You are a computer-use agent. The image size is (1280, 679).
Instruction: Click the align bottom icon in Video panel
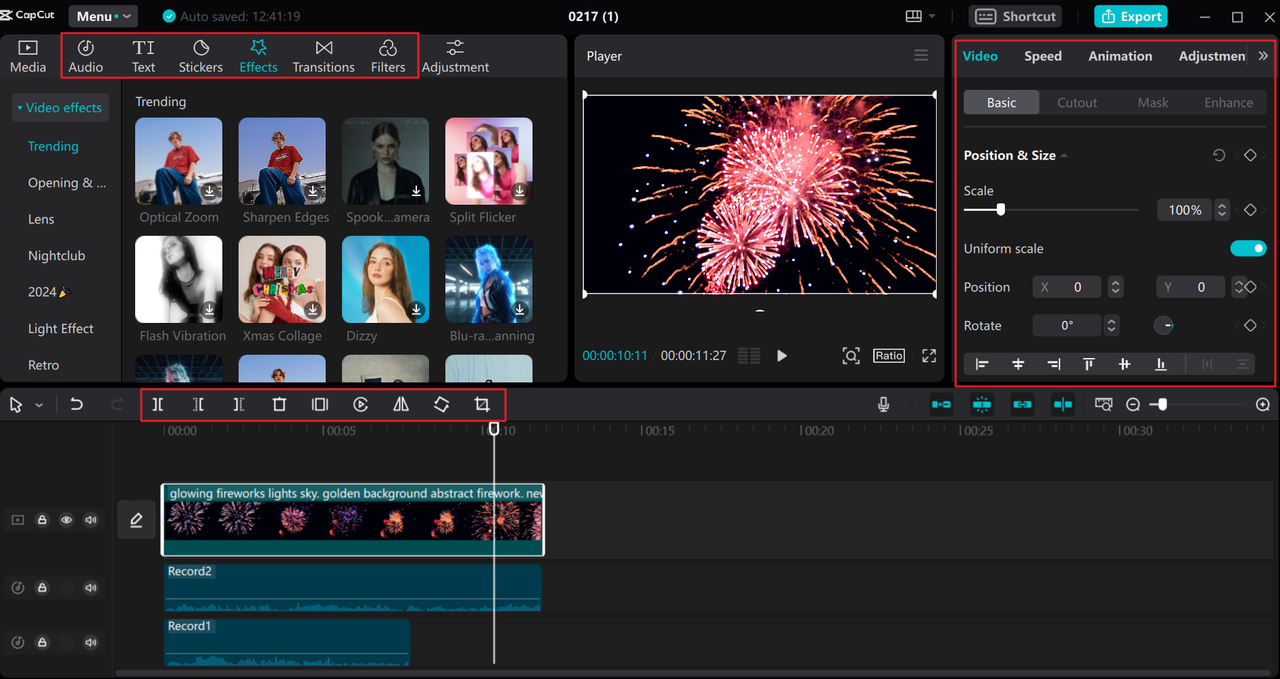tap(1161, 364)
